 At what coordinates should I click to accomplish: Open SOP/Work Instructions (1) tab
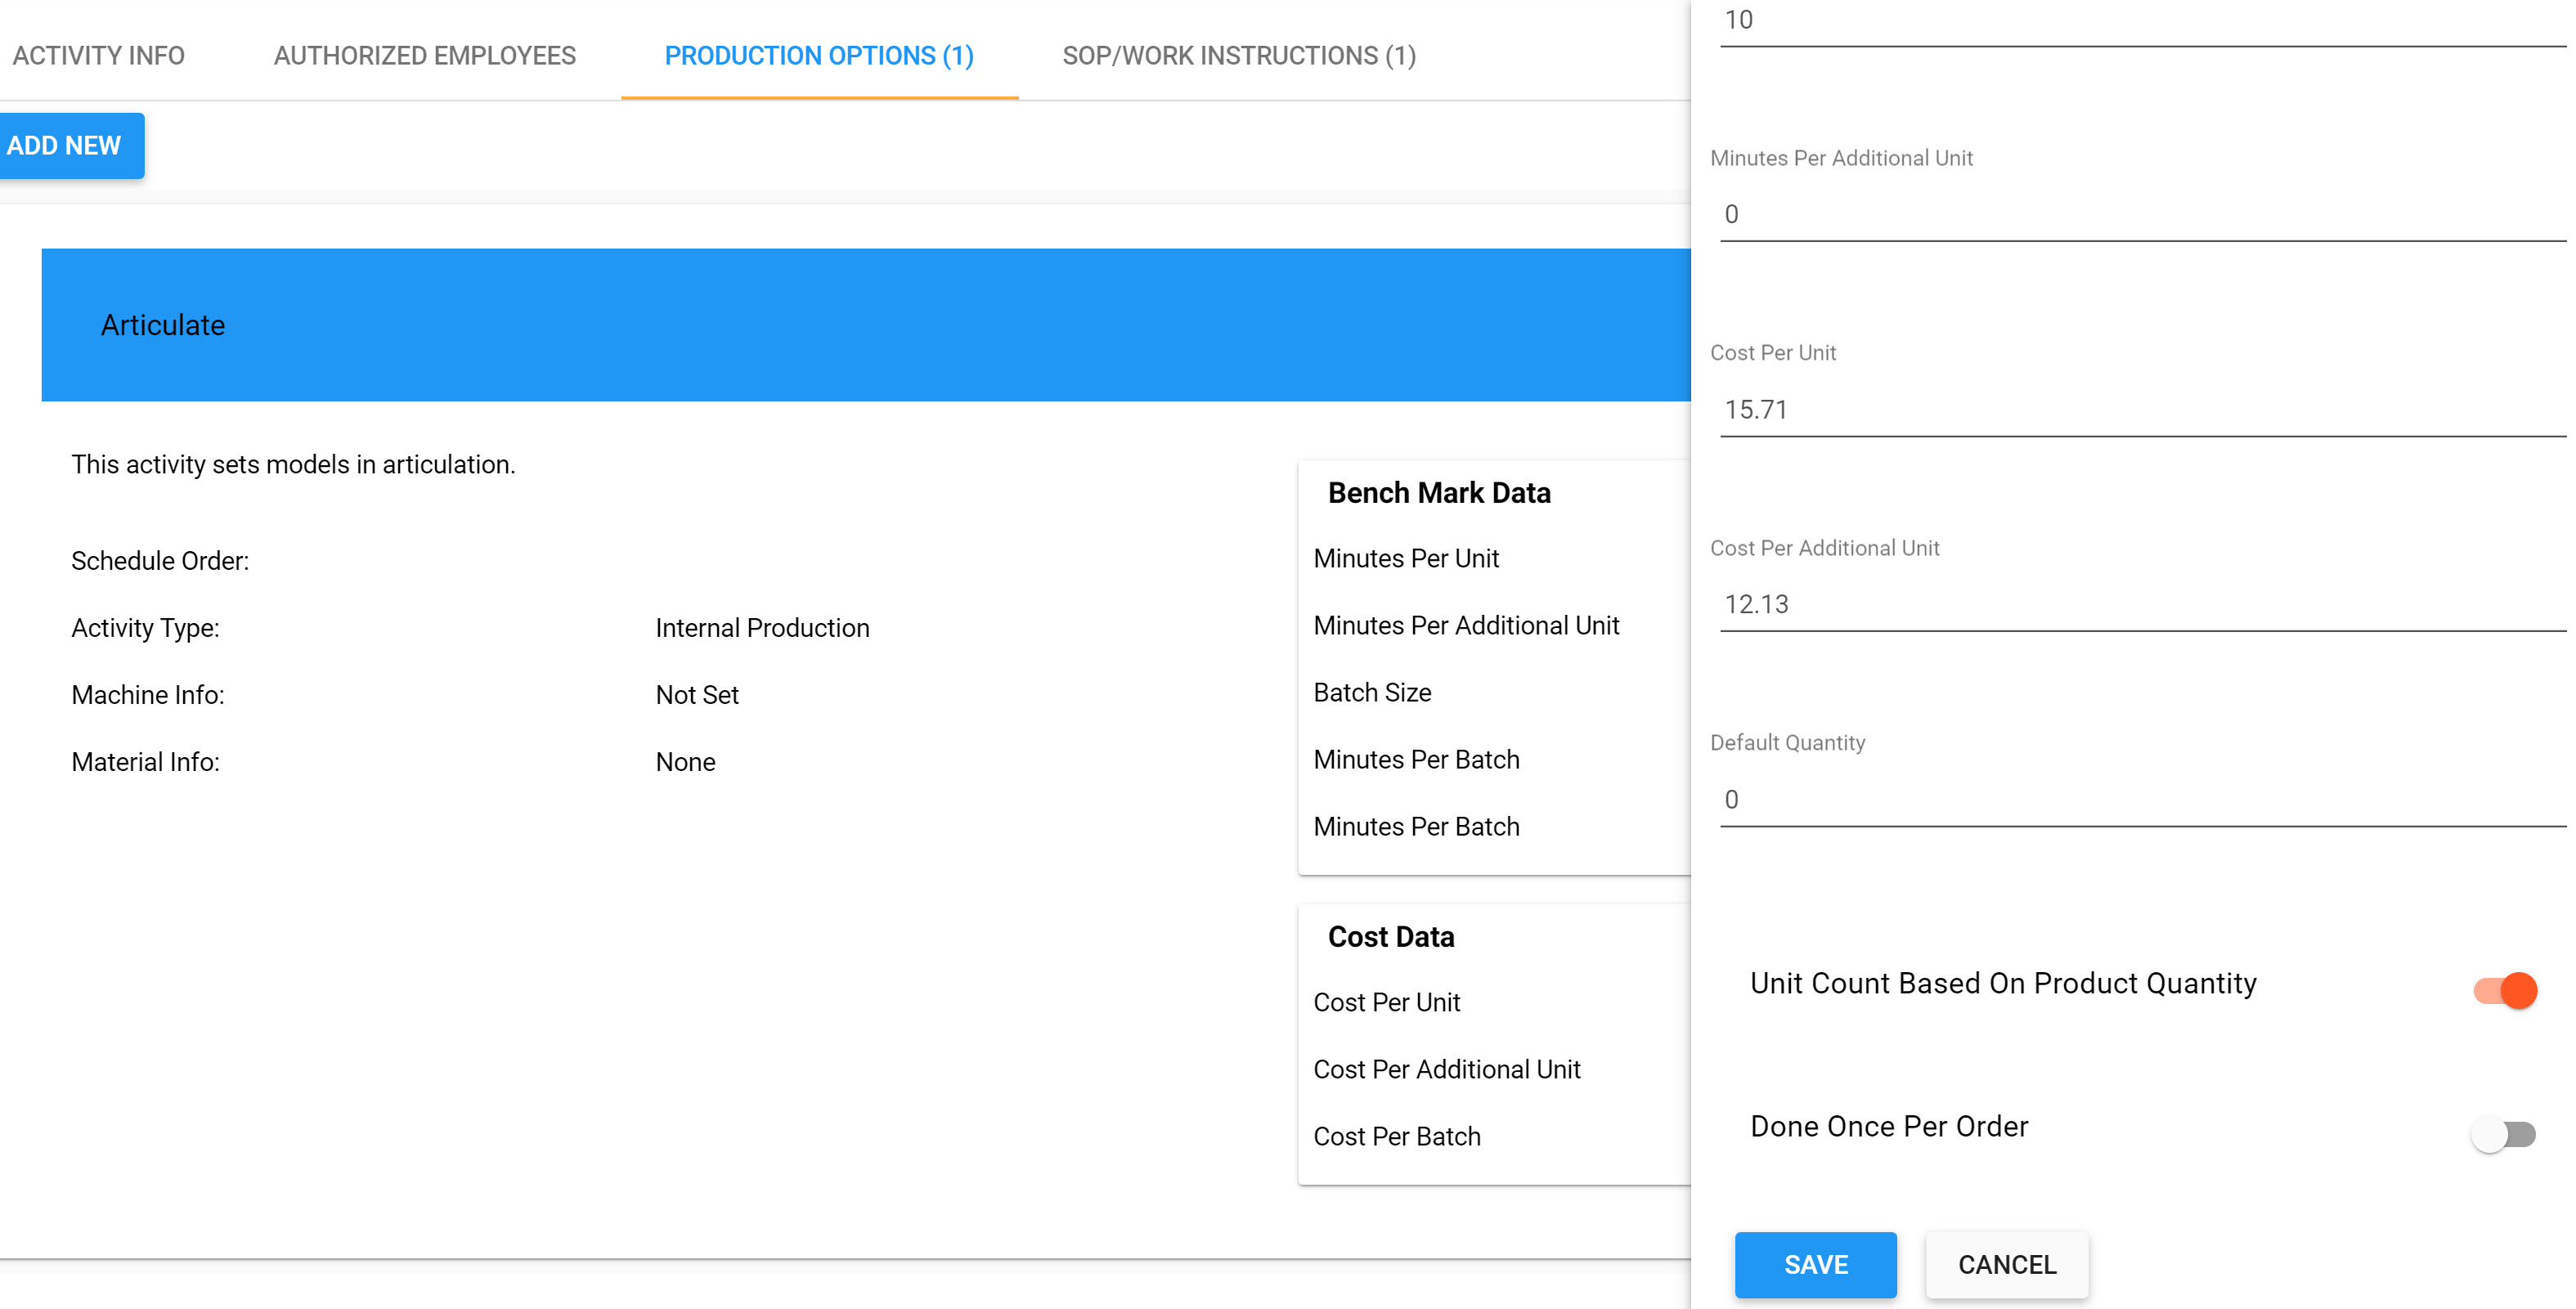(1238, 56)
